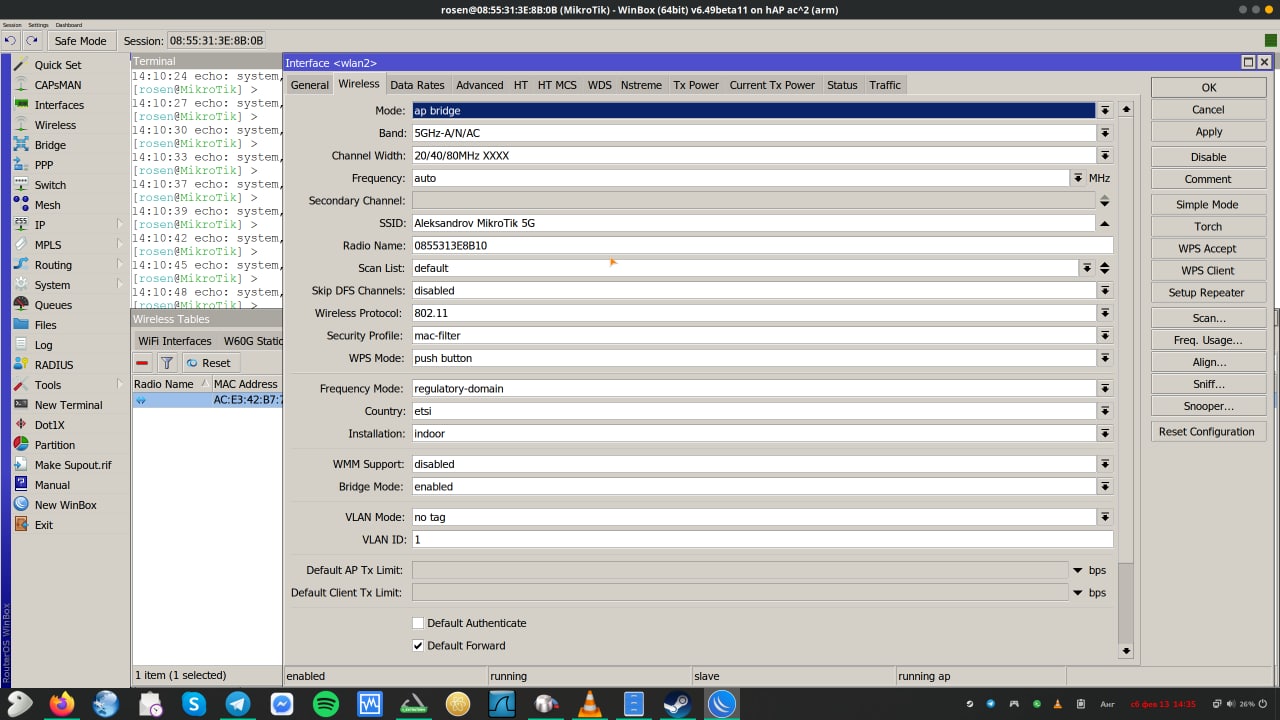Image resolution: width=1280 pixels, height=720 pixels.
Task: Switch to the Data Rates tab
Action: 417,85
